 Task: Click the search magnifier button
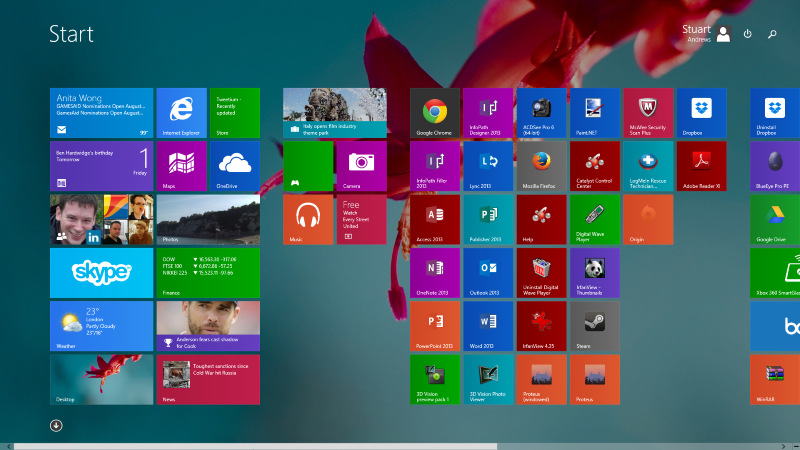[772, 34]
